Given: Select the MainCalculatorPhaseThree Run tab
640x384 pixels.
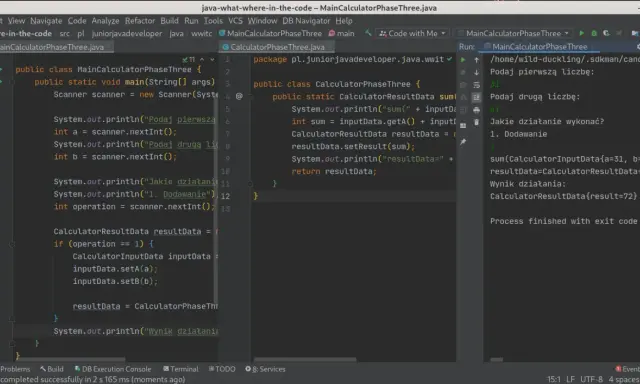Looking at the screenshot, I should coord(539,47).
